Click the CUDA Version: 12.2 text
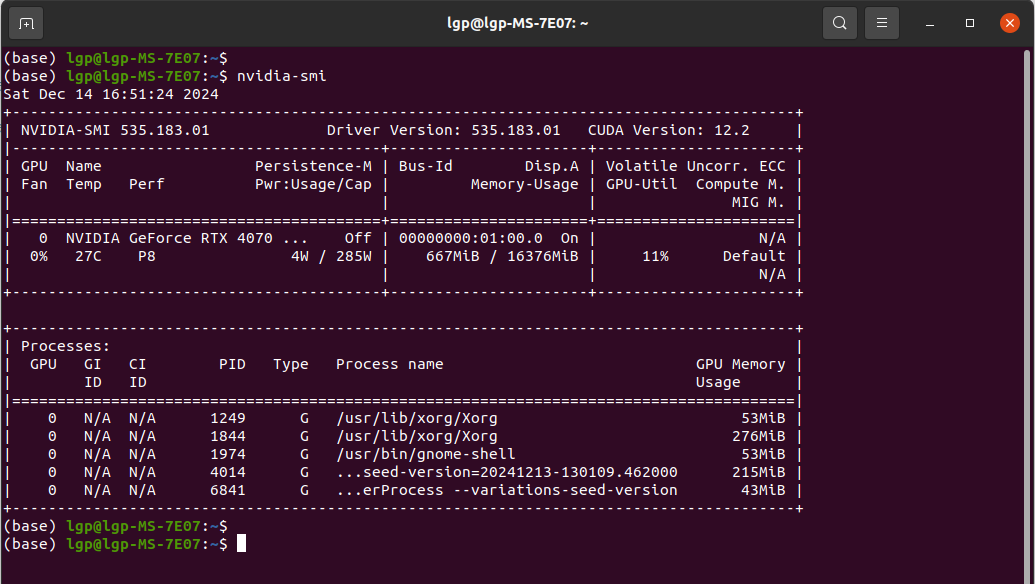This screenshot has width=1035, height=584. [x=669, y=131]
